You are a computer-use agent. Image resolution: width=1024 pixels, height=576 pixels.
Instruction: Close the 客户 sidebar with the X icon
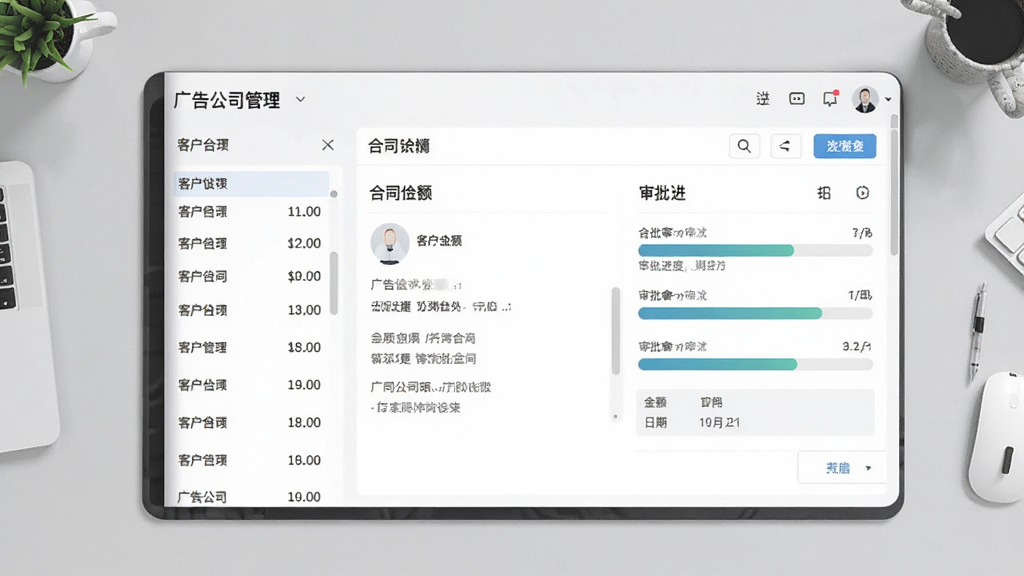tap(328, 145)
